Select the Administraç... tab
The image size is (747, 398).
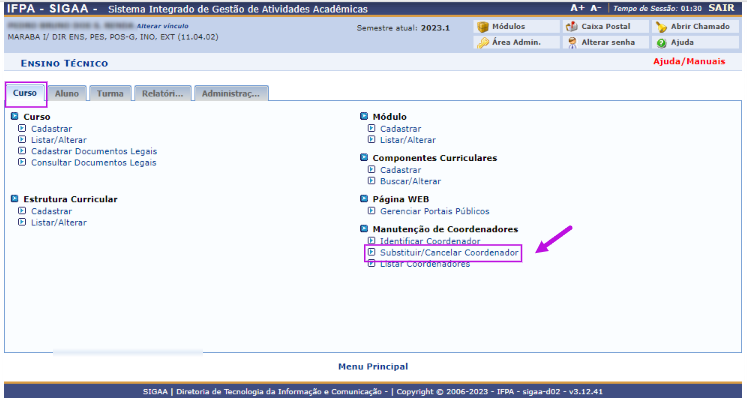point(231,93)
